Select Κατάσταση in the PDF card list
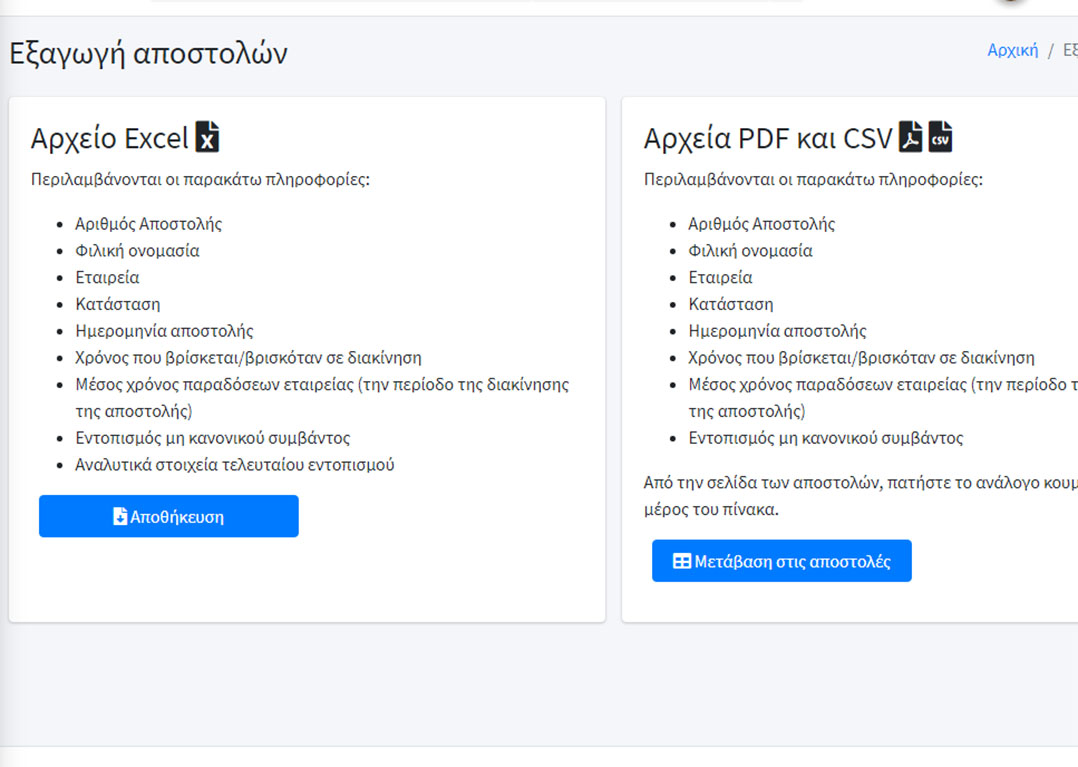Screen dimensions: 1078x767 pos(731,304)
